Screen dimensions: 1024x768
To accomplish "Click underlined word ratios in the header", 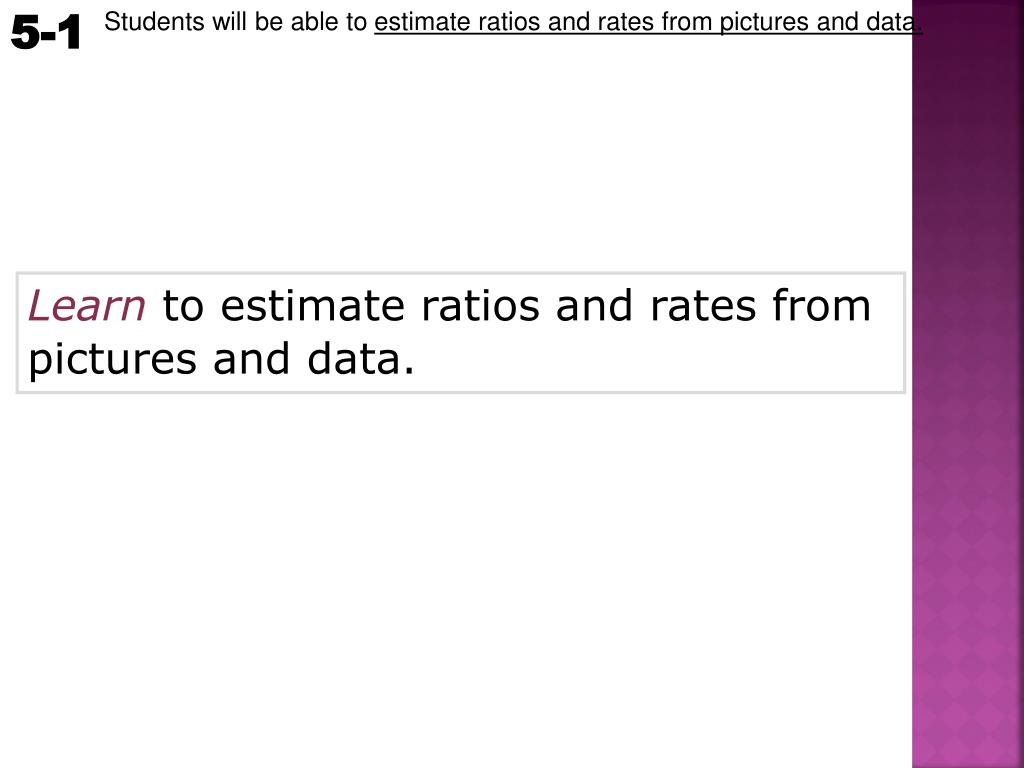I will click(x=509, y=22).
